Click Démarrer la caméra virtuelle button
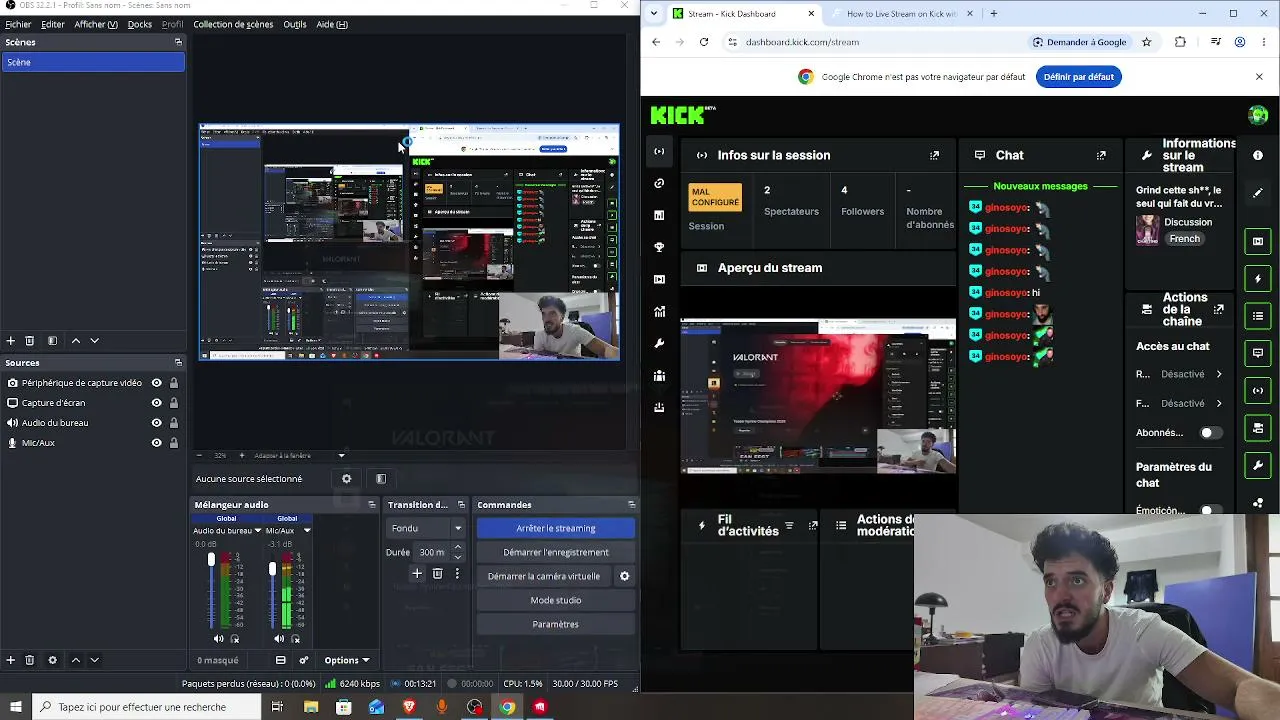The height and width of the screenshot is (720, 1280). click(x=544, y=576)
